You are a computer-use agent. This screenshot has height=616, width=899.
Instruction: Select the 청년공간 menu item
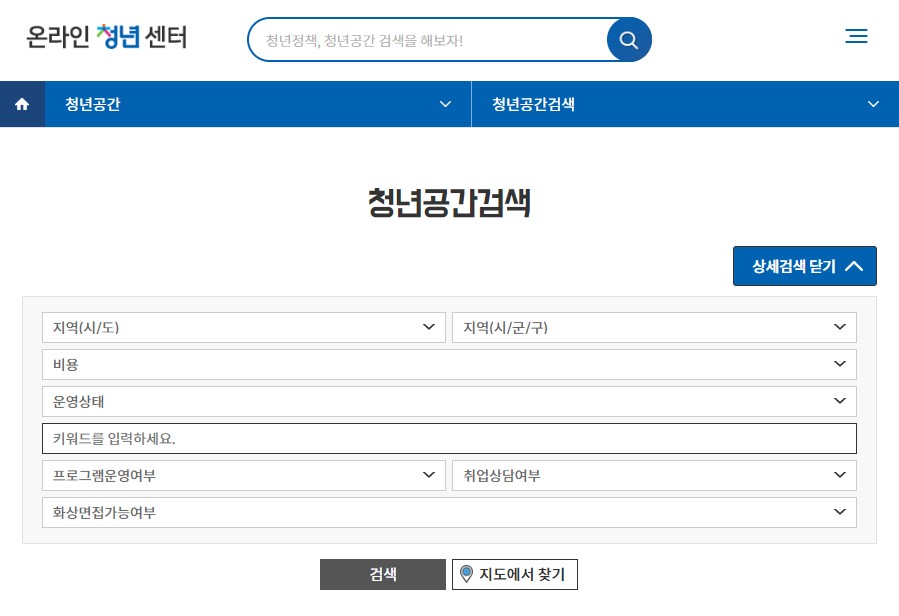90,104
